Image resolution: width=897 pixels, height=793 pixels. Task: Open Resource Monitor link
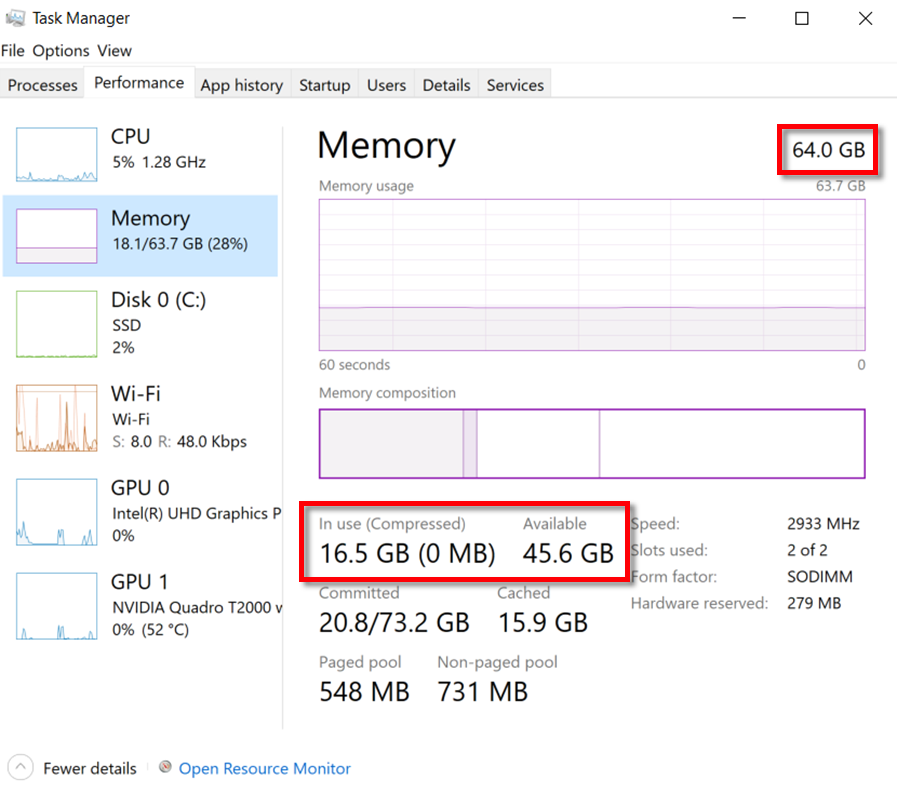(x=264, y=768)
